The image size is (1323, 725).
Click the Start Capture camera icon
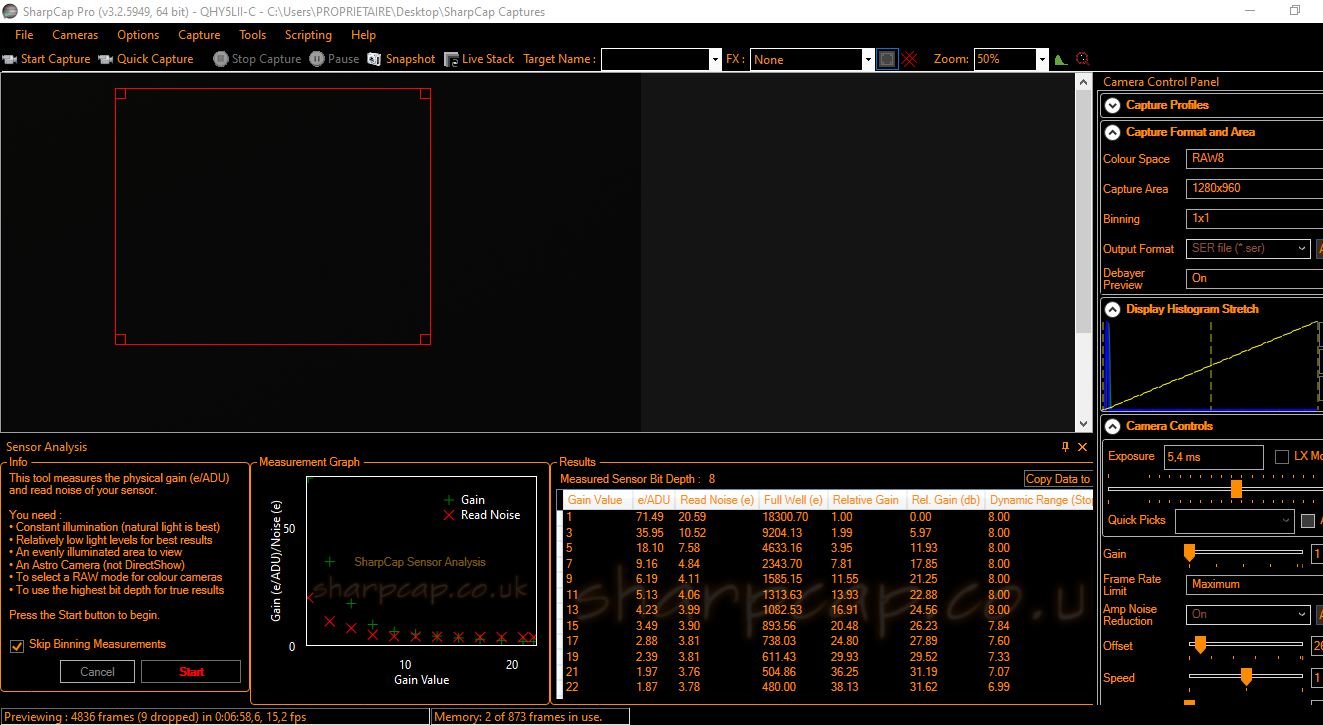coord(10,59)
